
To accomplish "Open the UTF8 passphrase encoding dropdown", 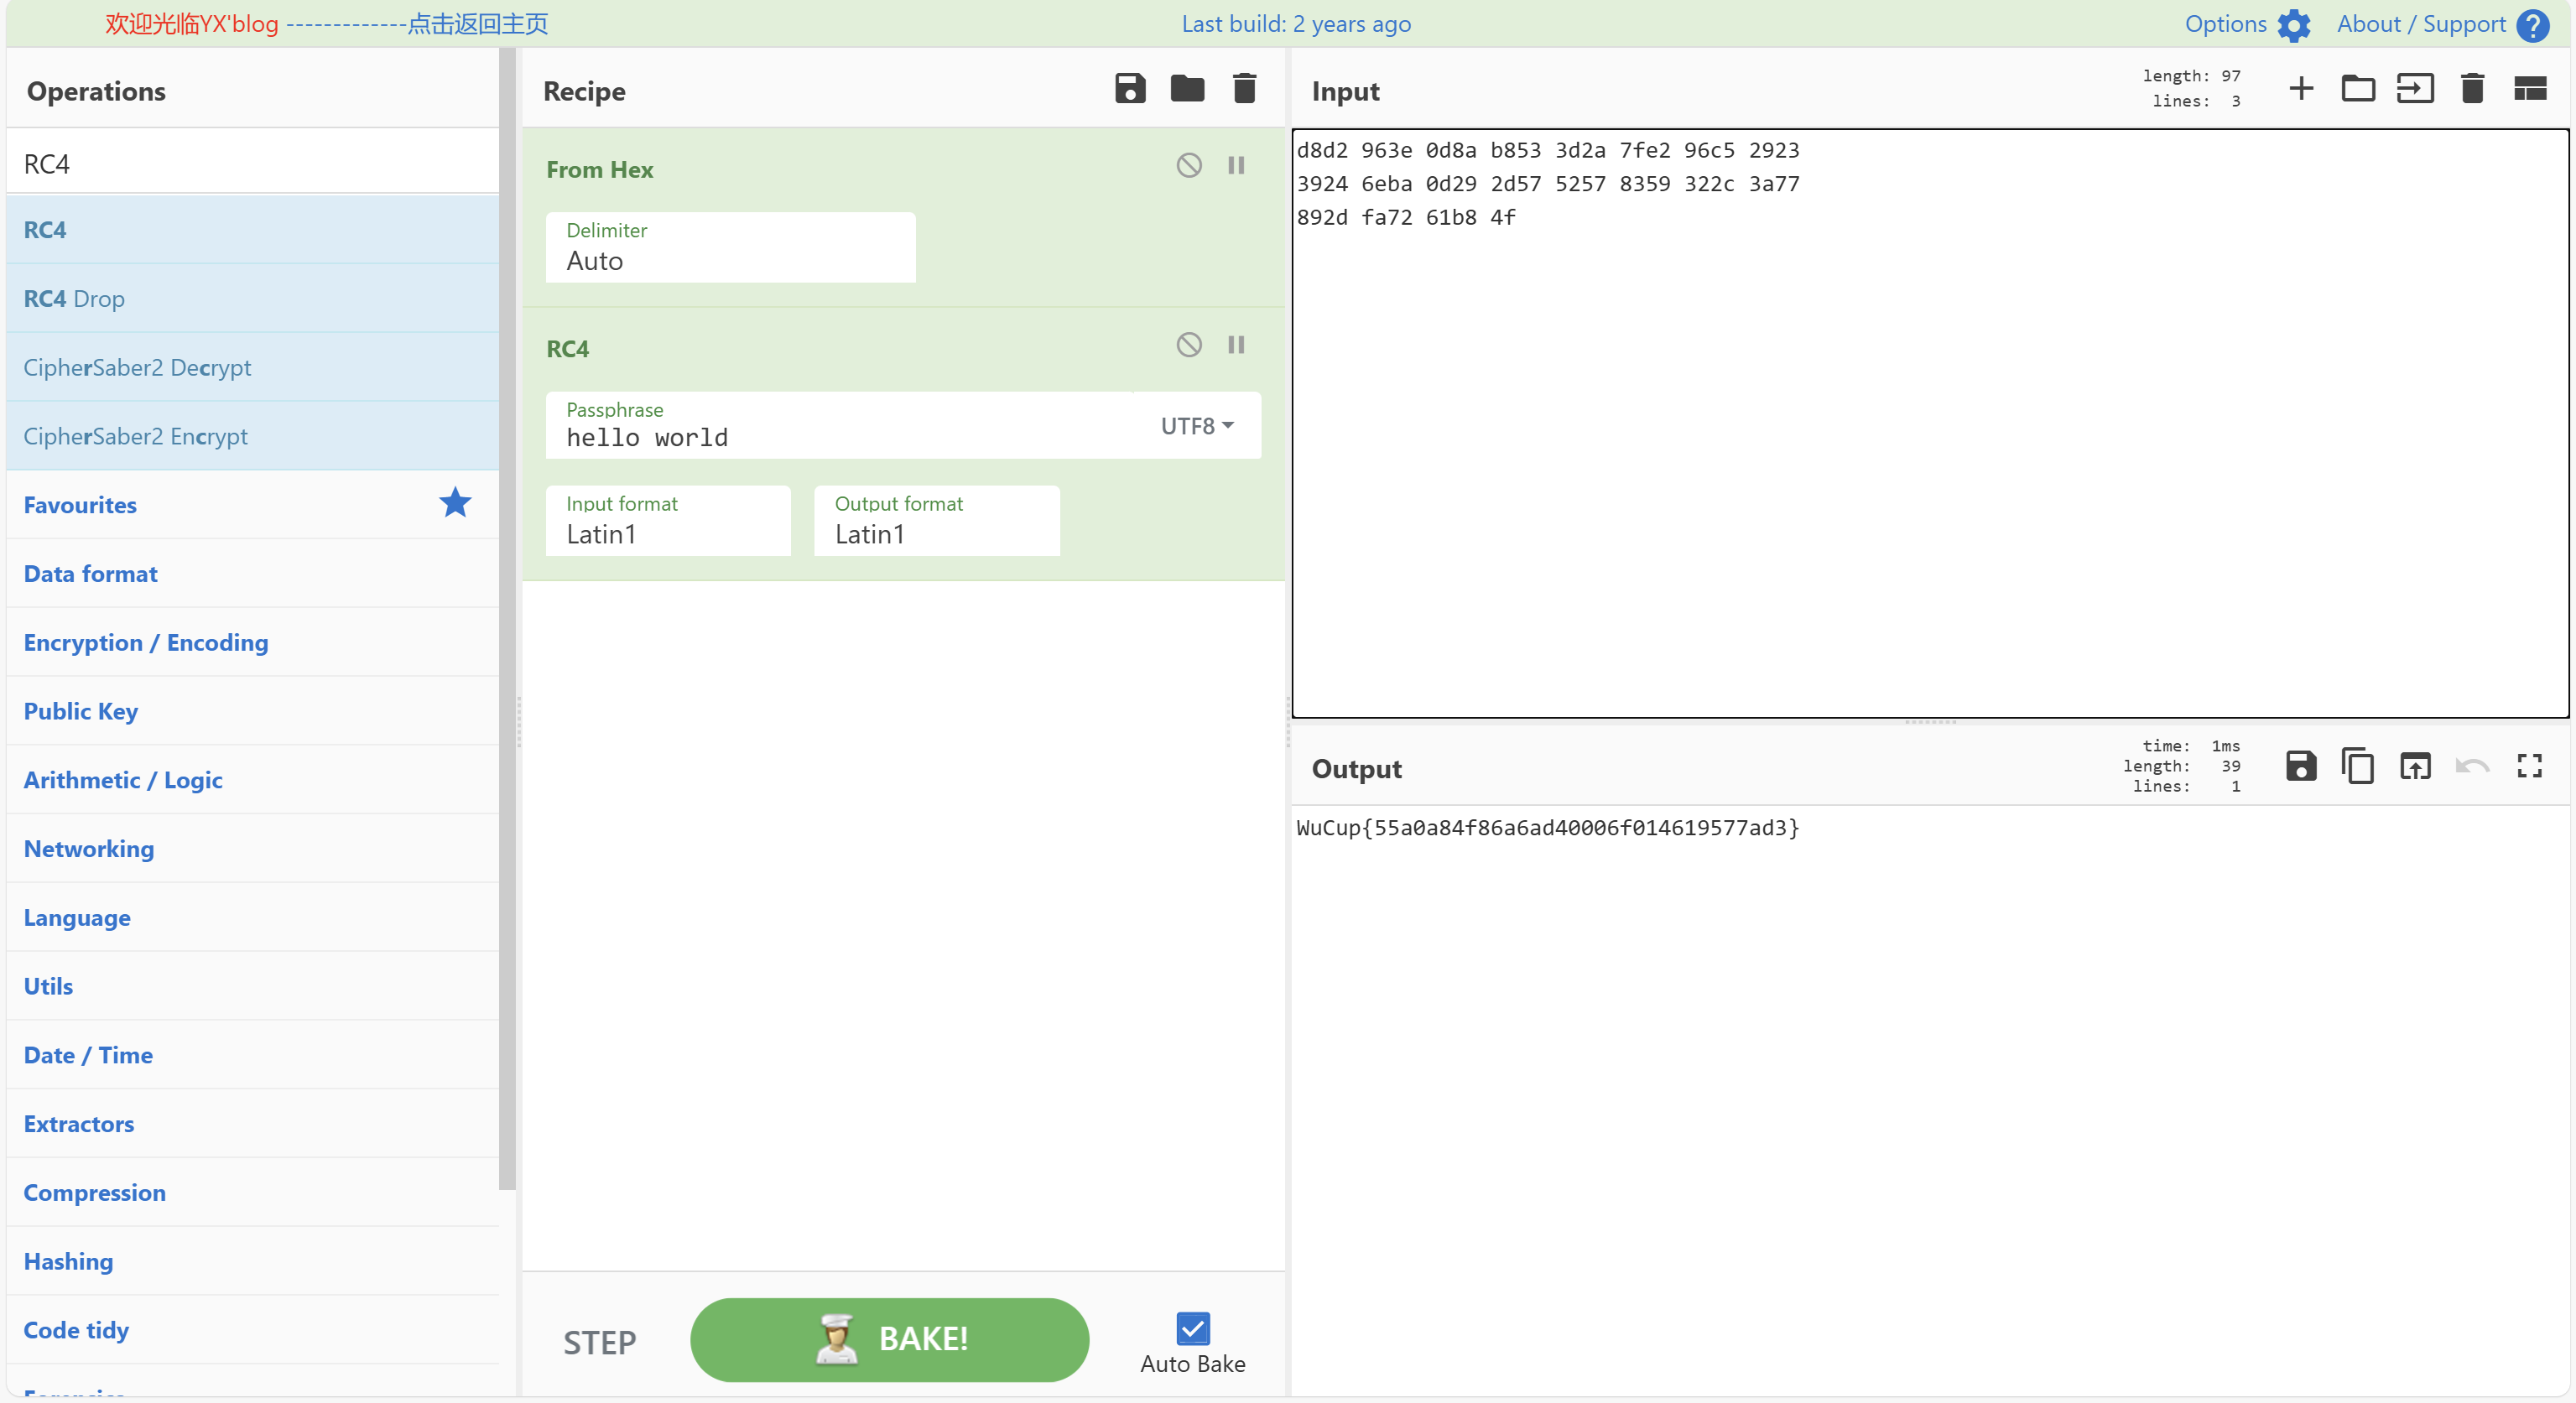I will tap(1197, 426).
